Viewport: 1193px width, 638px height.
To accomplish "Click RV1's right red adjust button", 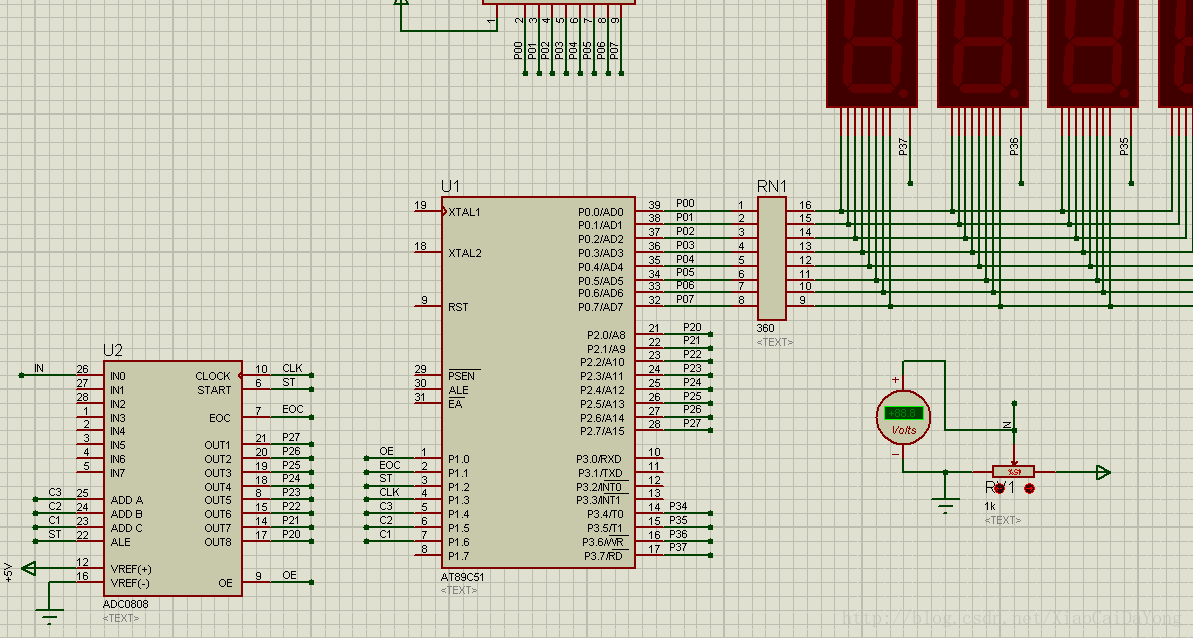I will click(x=1029, y=488).
